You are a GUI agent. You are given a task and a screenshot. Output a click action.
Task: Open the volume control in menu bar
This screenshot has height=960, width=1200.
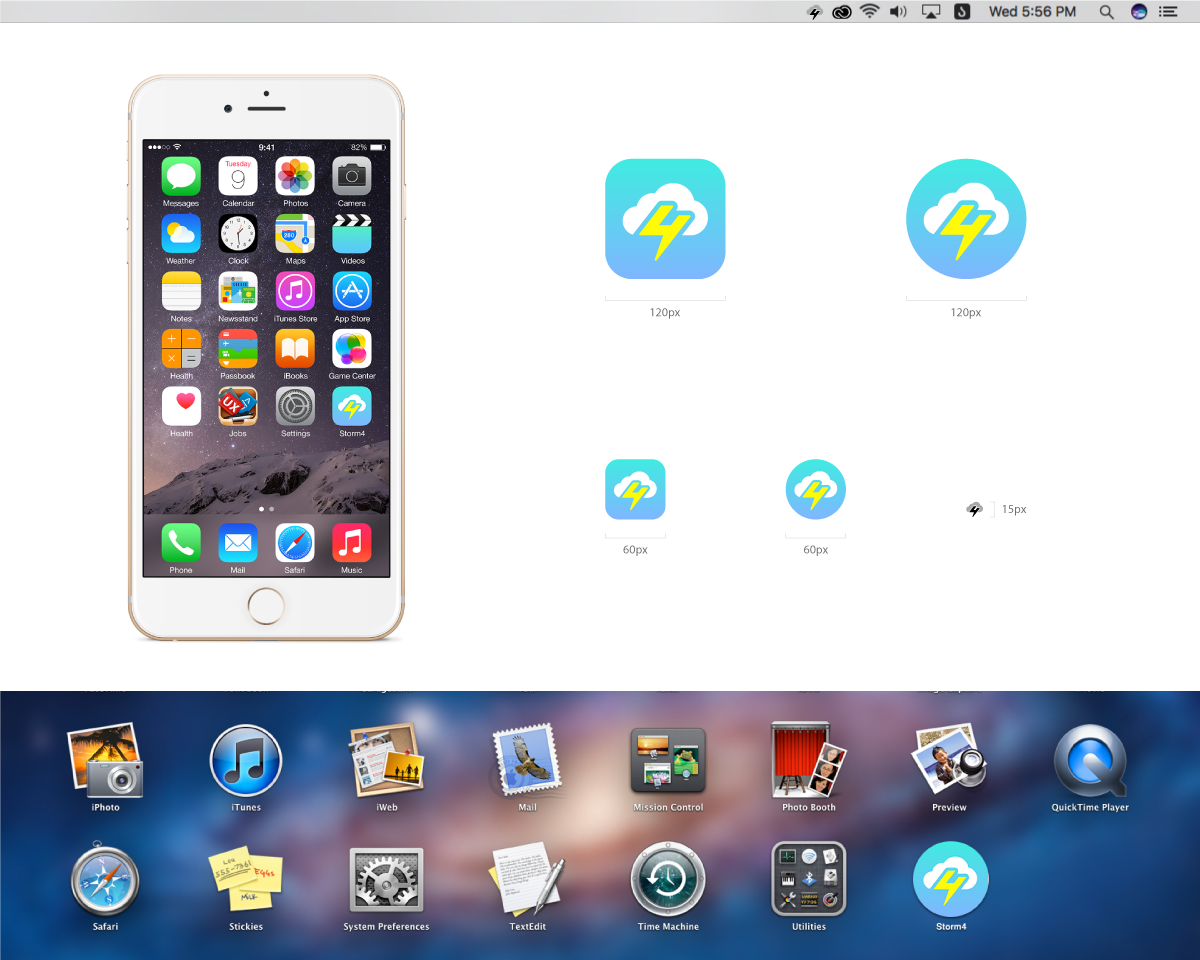898,12
